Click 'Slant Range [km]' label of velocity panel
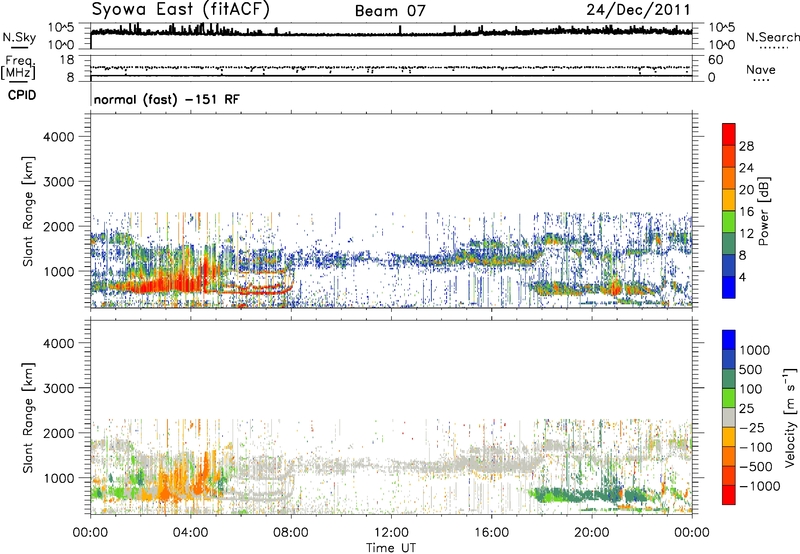This screenshot has height=554, width=800. [x=28, y=418]
